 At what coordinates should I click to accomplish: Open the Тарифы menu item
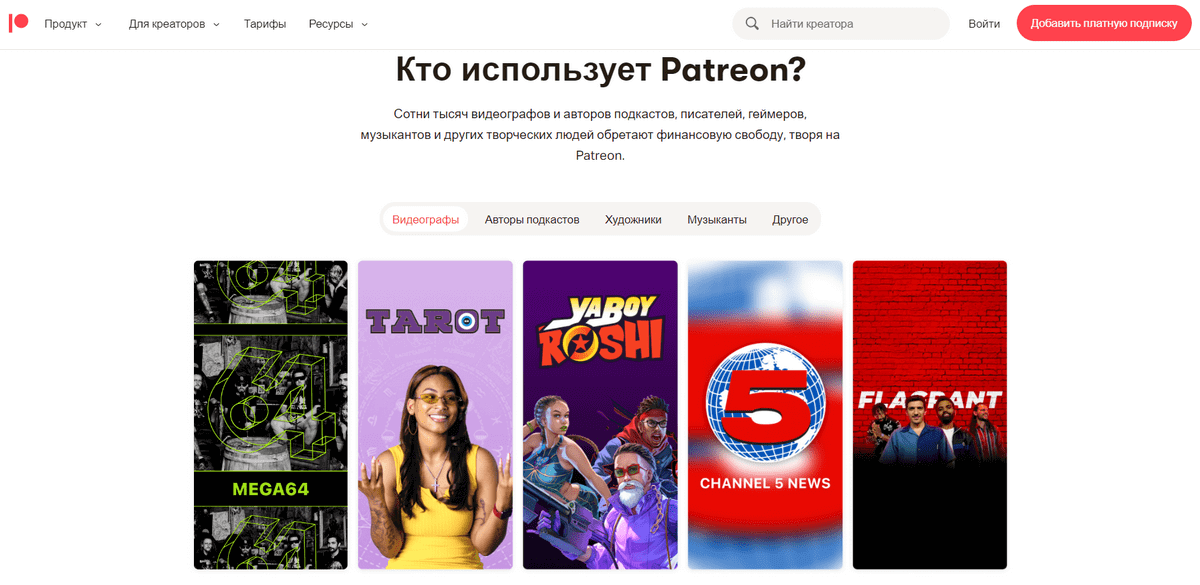(x=265, y=23)
